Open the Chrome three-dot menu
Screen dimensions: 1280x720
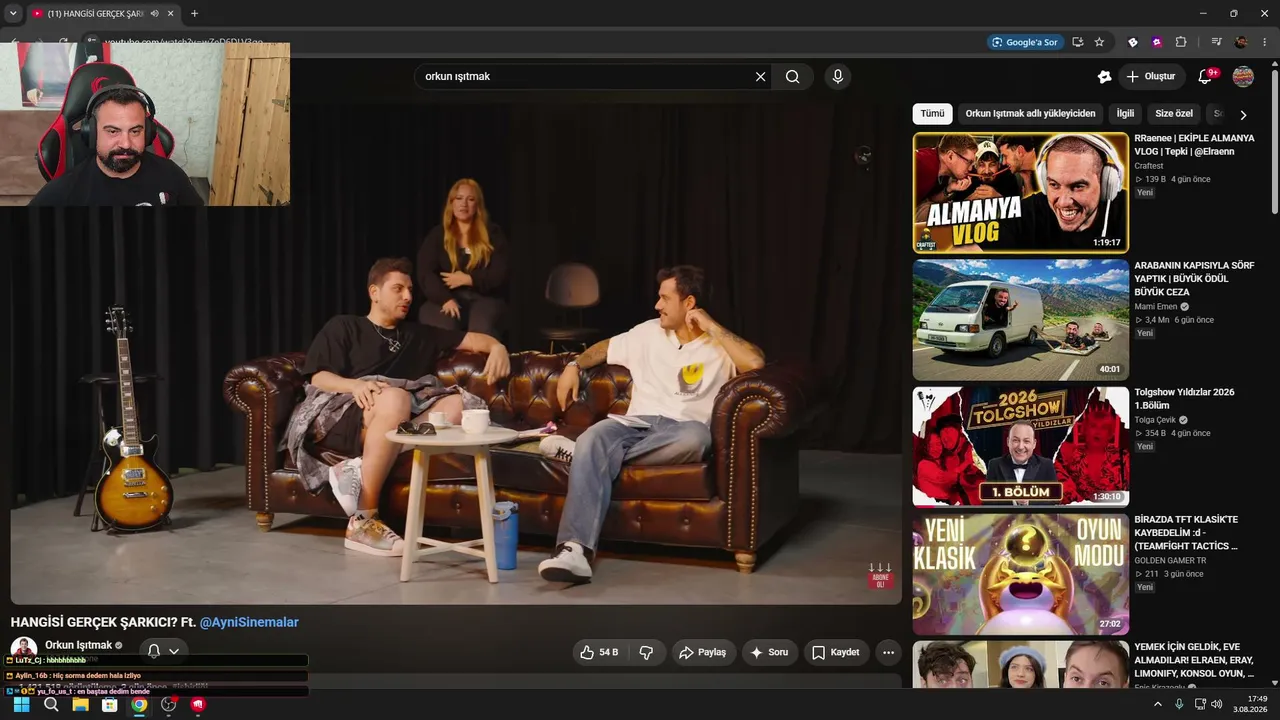[1265, 42]
